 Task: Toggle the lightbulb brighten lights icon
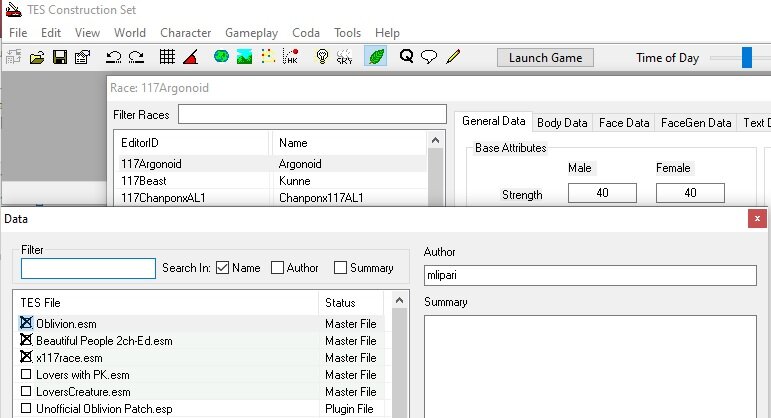[322, 57]
